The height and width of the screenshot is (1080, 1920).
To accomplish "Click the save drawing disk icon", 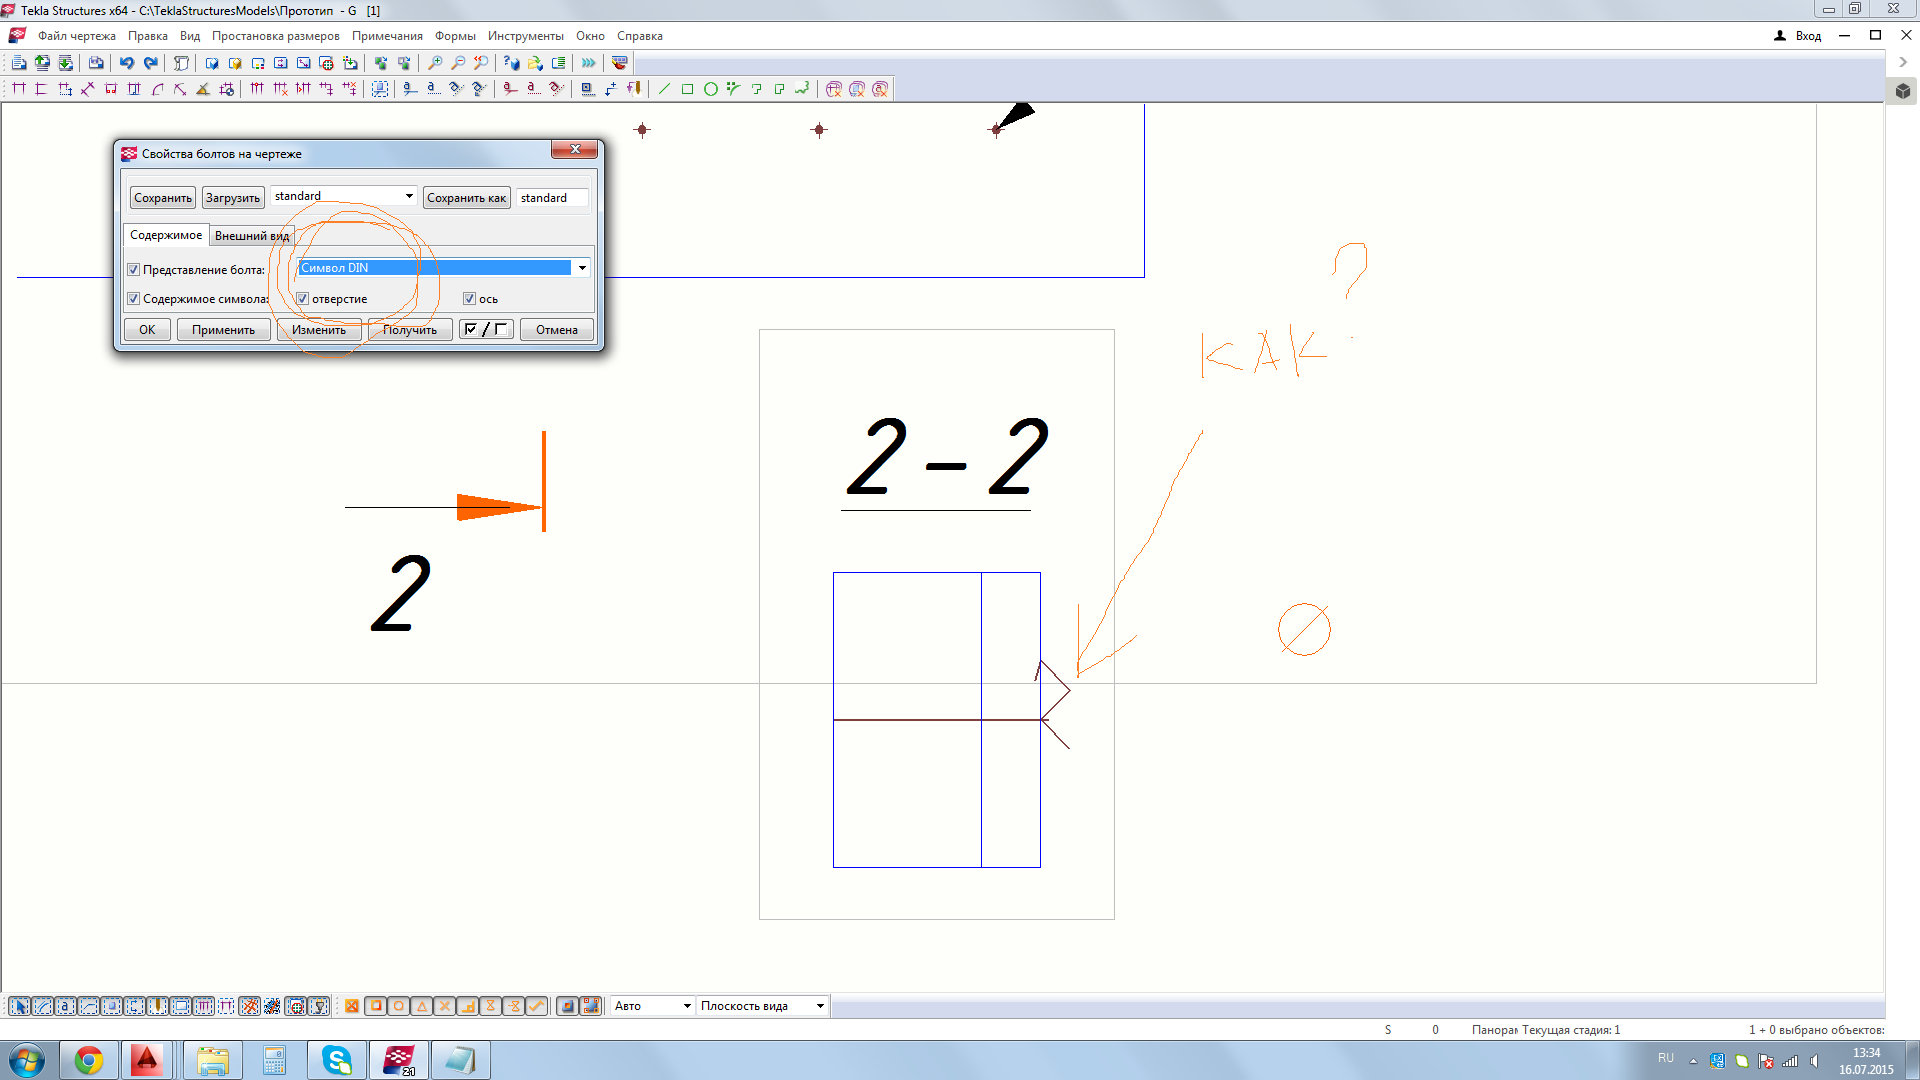I will point(96,63).
